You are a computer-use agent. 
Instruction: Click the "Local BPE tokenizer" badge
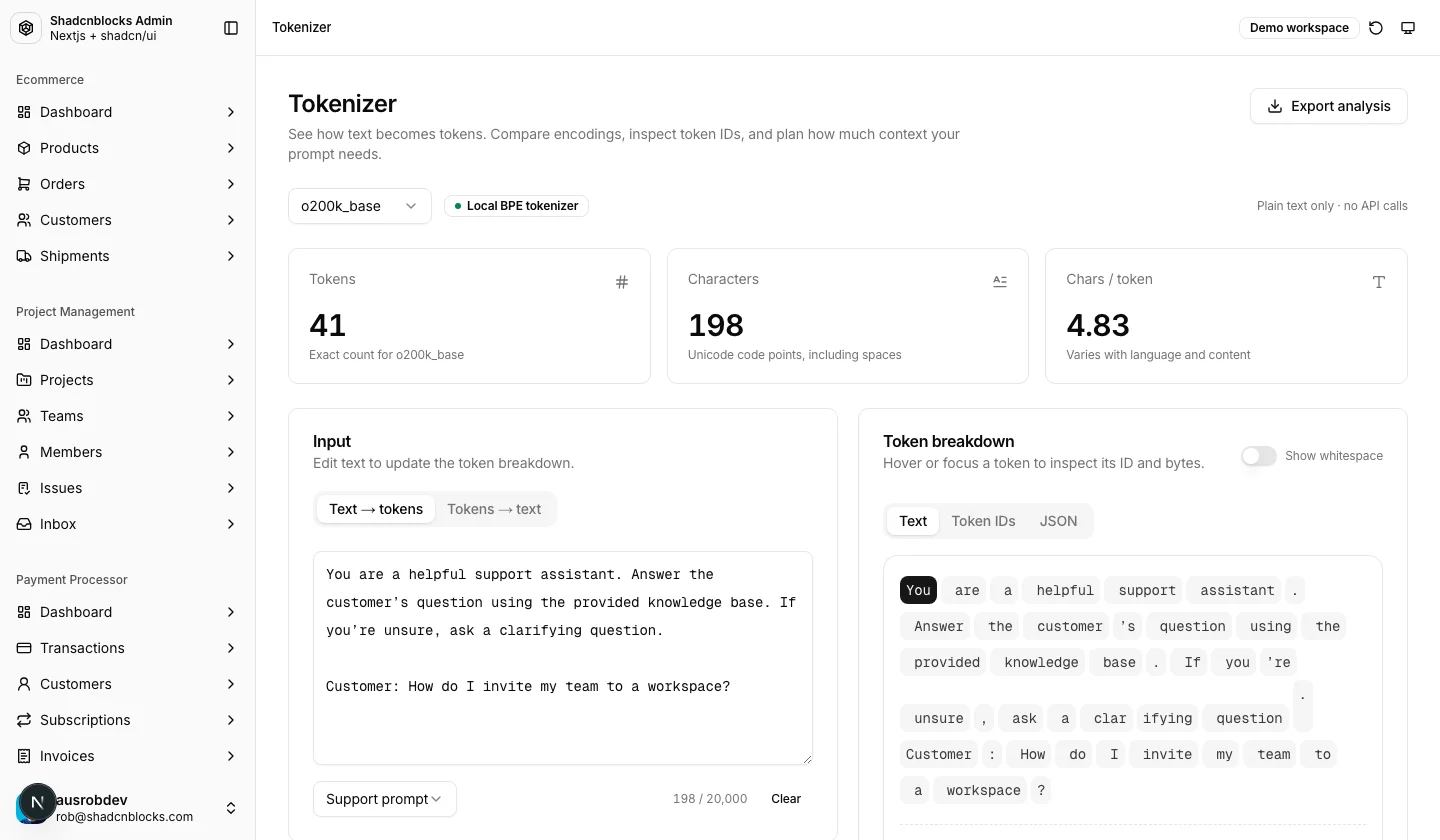(x=516, y=206)
